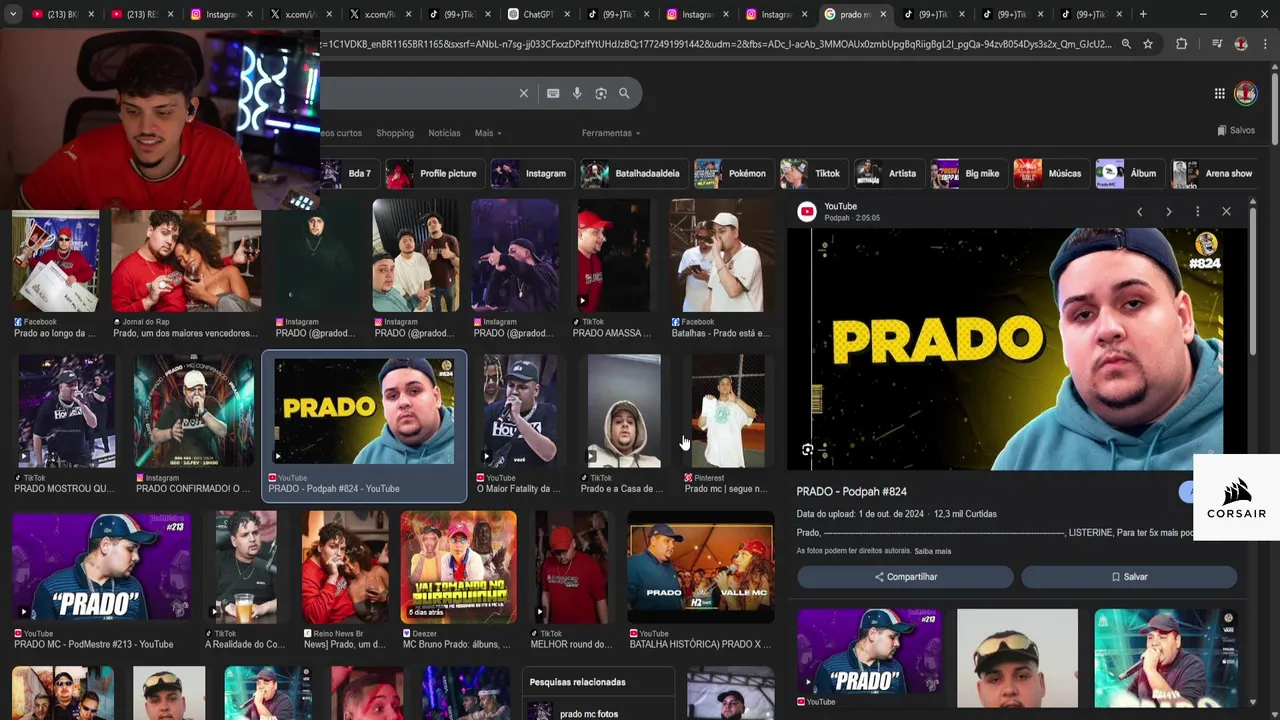Select the Tiktok suggestion chip
The height and width of the screenshot is (720, 1280).
coord(813,173)
